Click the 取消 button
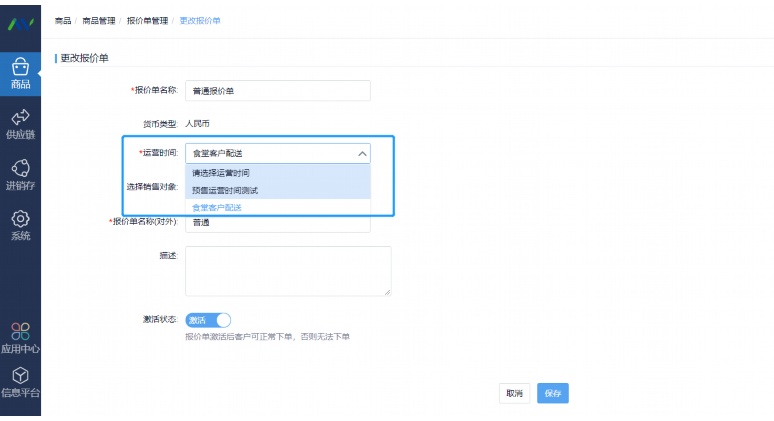 [x=514, y=393]
